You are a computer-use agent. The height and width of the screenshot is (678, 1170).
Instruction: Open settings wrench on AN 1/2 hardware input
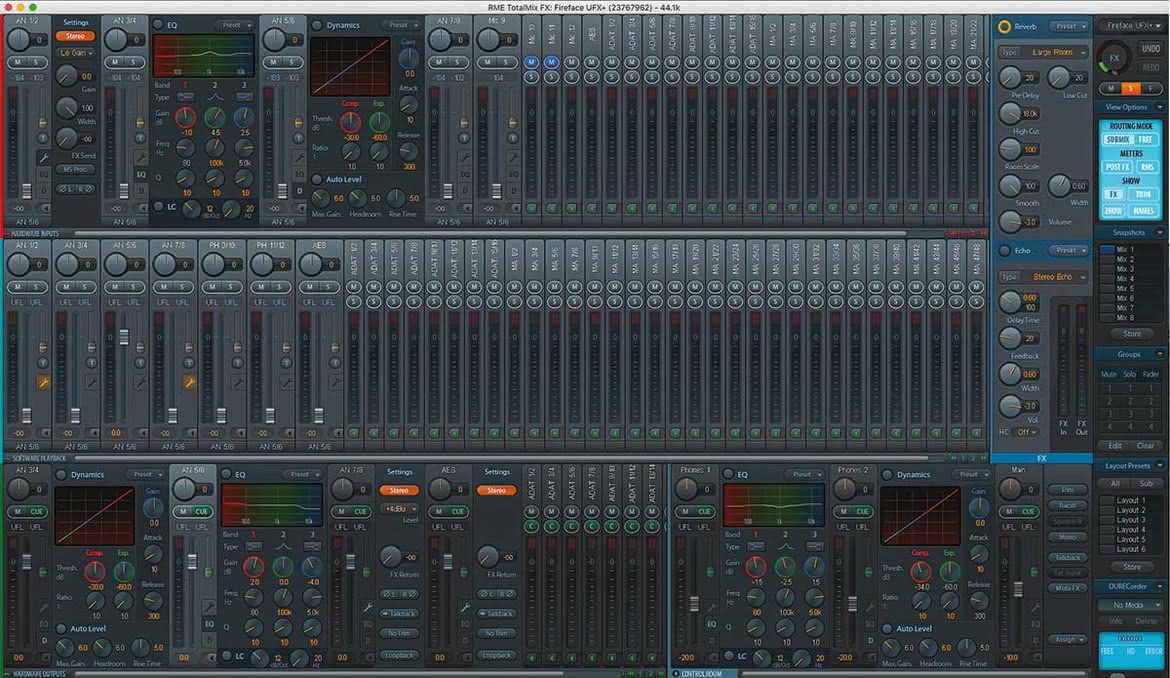[44, 157]
